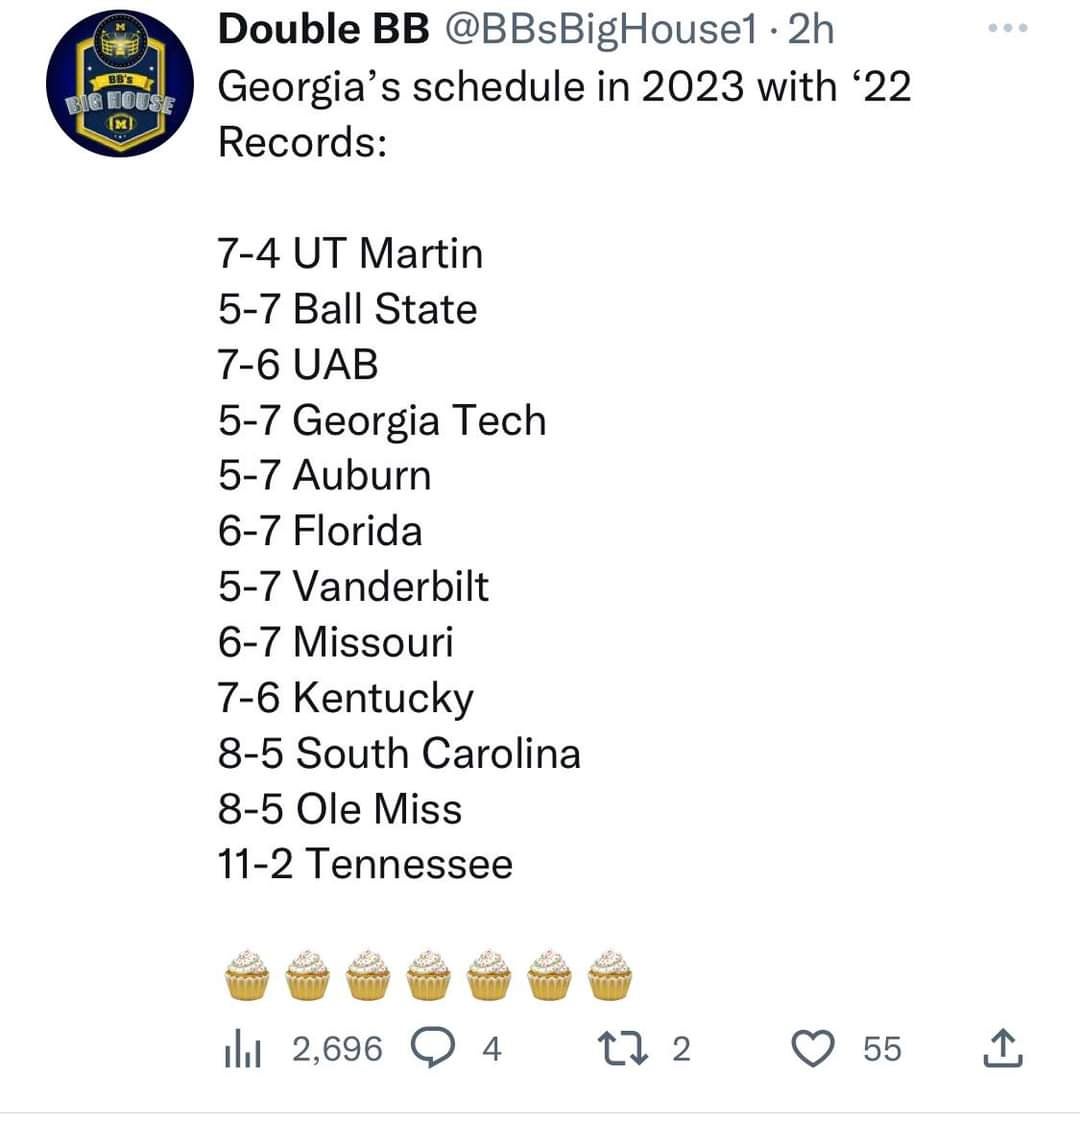Click the tweet heading 'Georgia's schedule in 2023'

(x=482, y=87)
